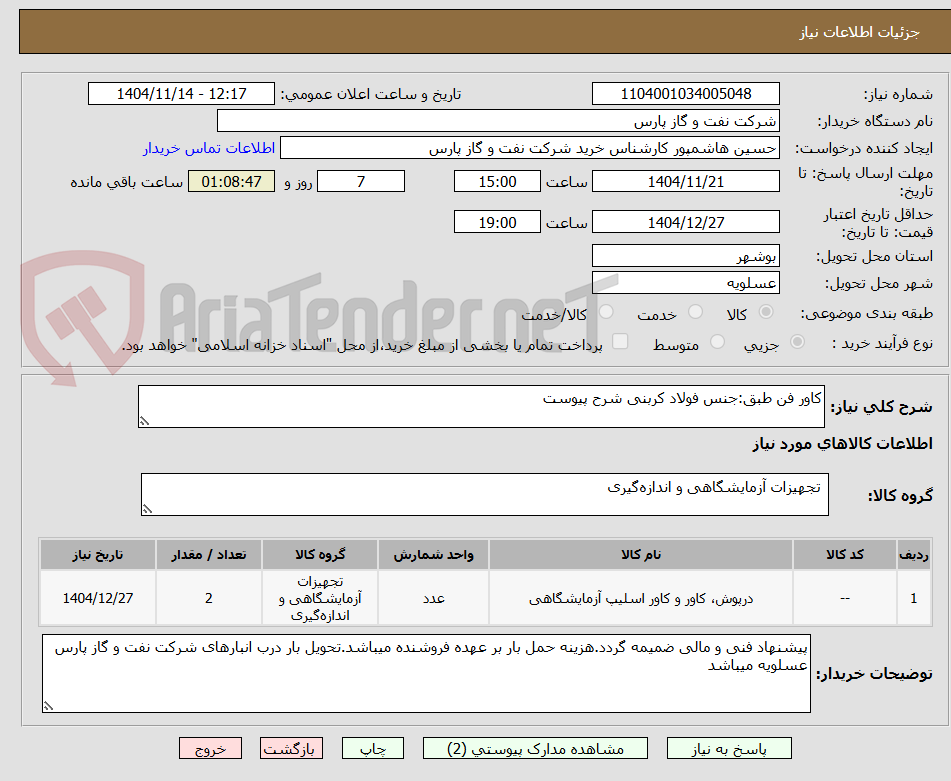Click the واحد شمارش column header
This screenshot has width=951, height=781.
tap(434, 555)
